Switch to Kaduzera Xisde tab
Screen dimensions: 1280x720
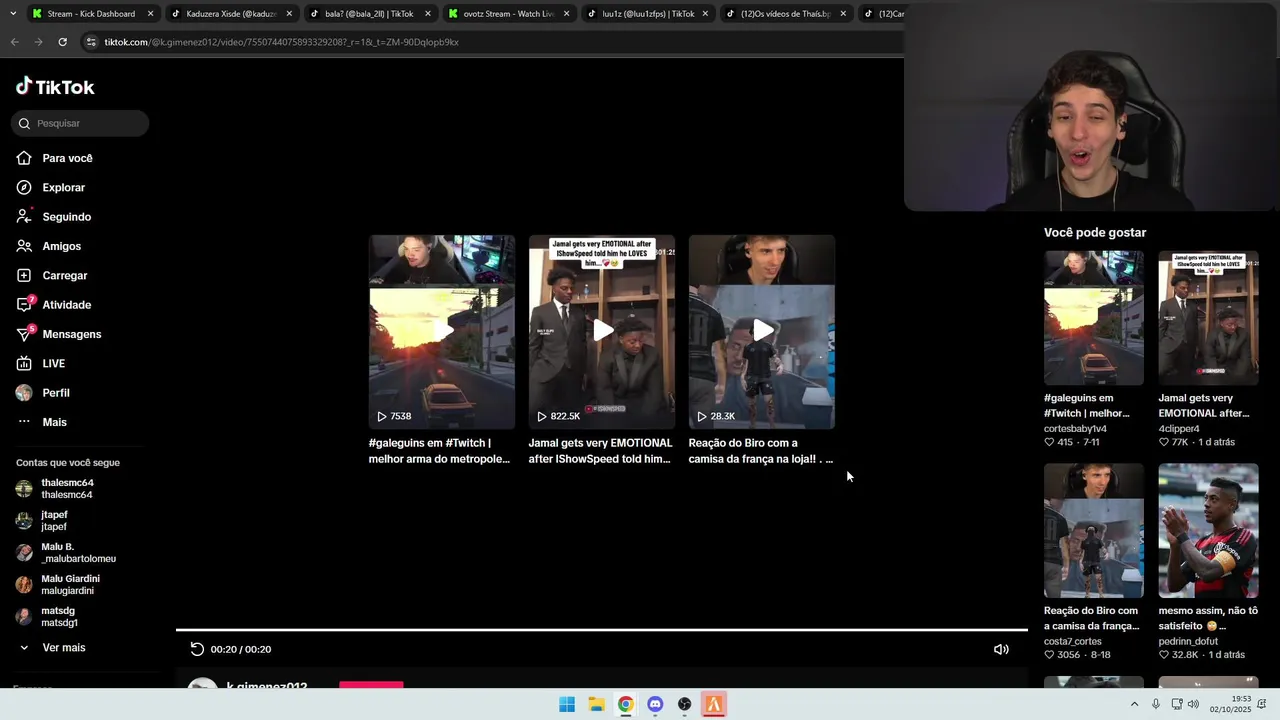[x=231, y=14]
